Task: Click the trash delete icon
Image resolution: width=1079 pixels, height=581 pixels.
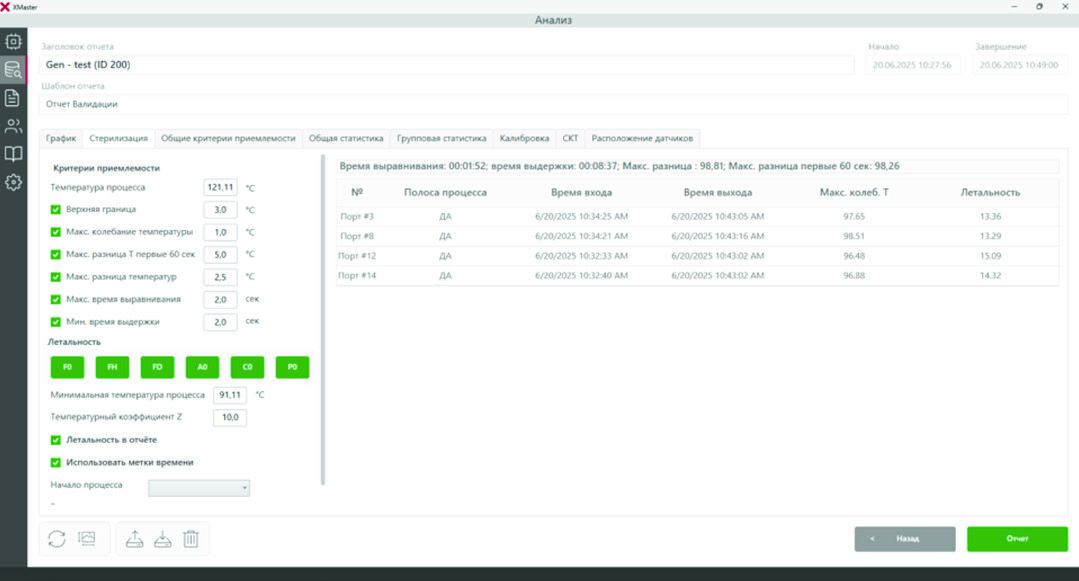Action: pyautogui.click(x=191, y=539)
